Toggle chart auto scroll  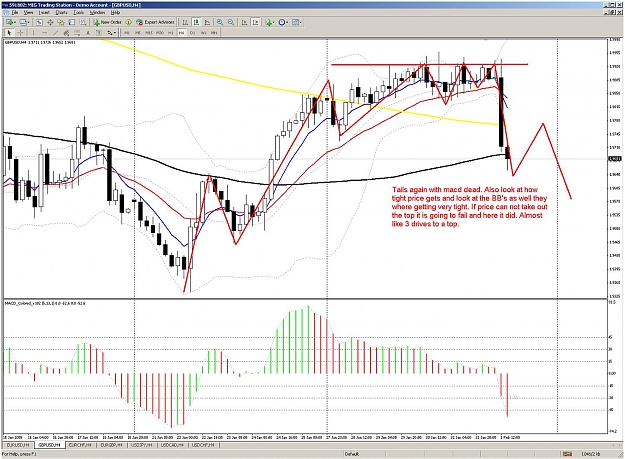[x=244, y=22]
